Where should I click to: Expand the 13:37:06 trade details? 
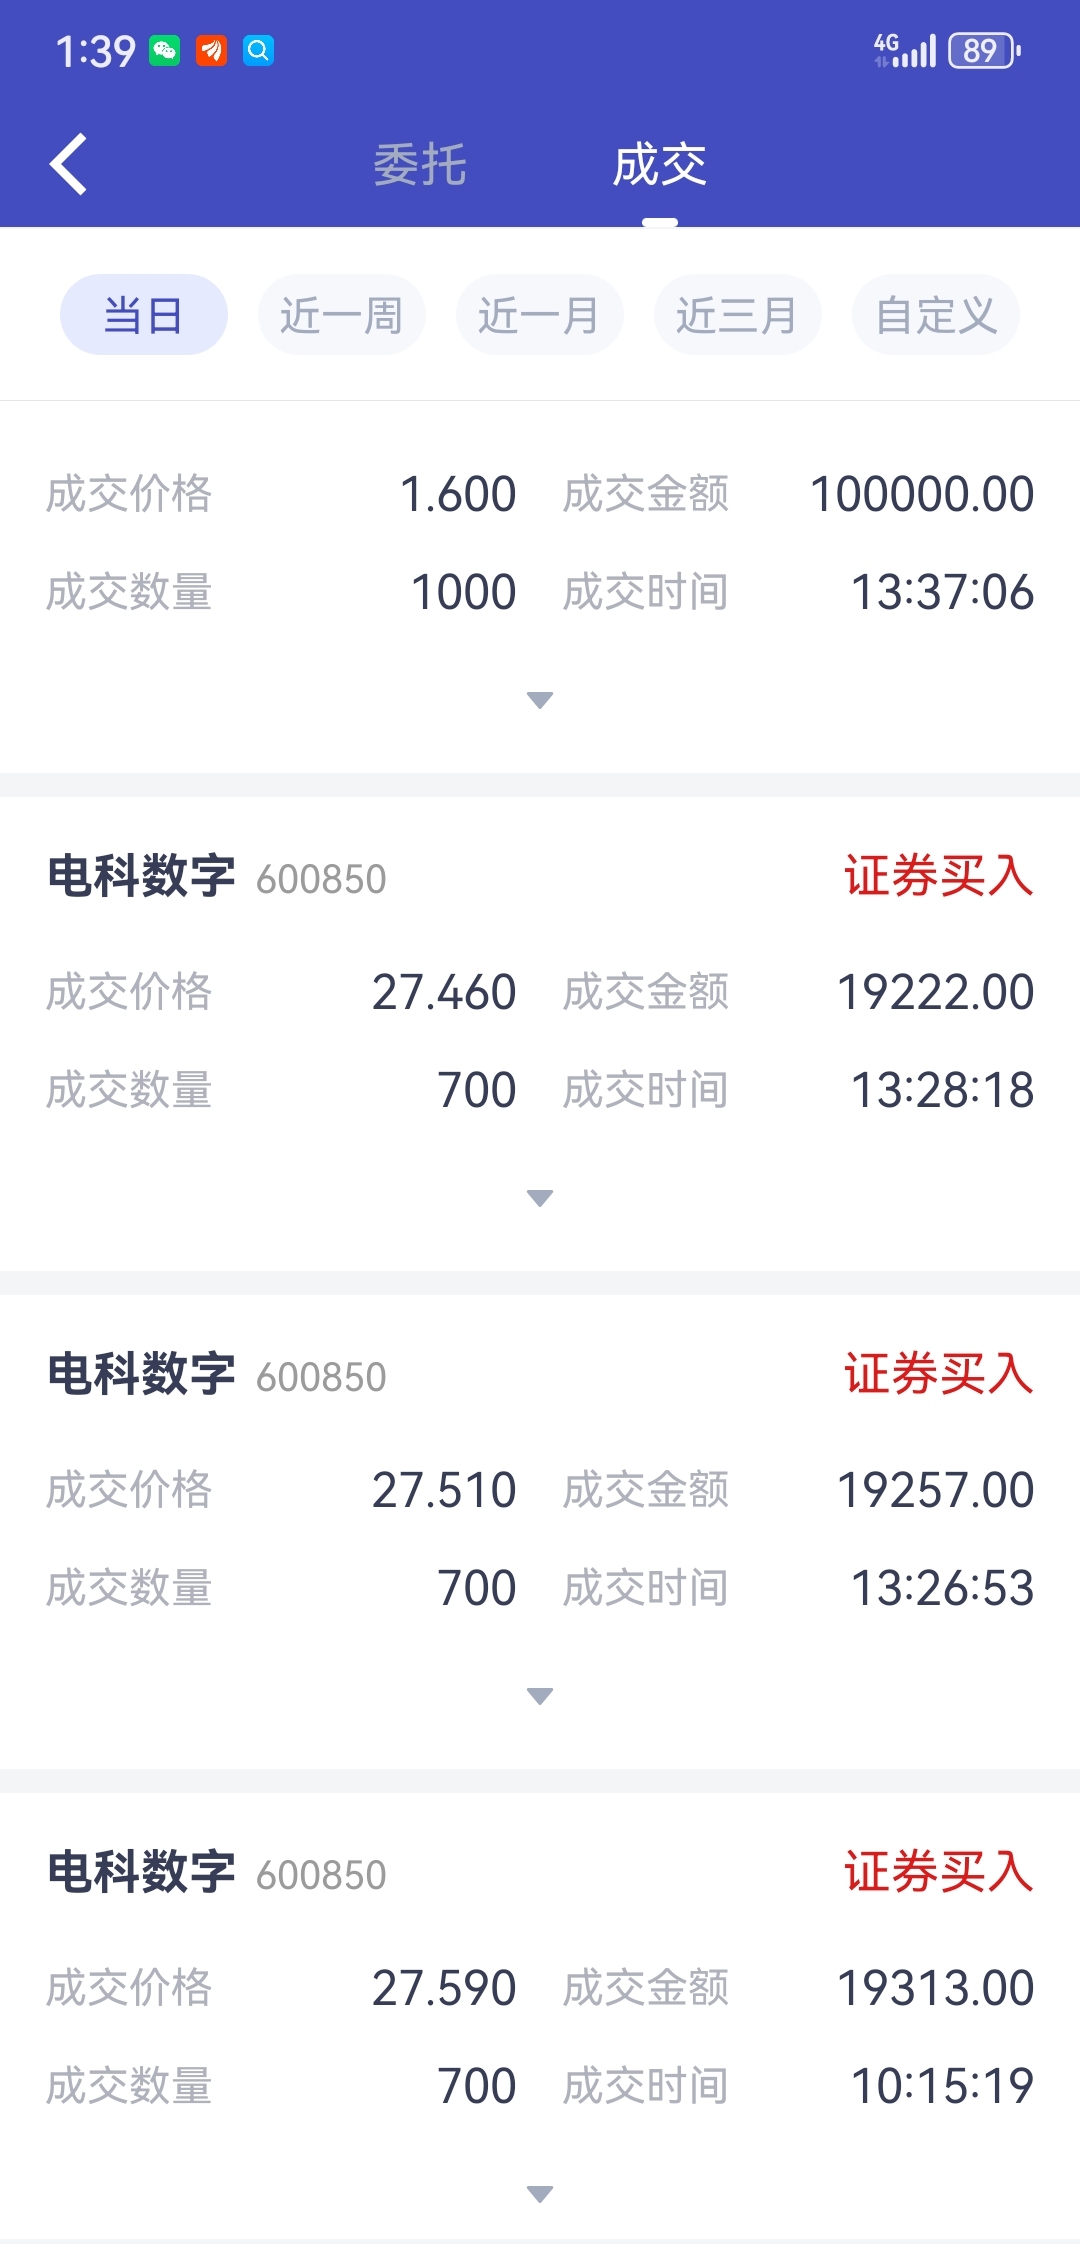(x=540, y=700)
